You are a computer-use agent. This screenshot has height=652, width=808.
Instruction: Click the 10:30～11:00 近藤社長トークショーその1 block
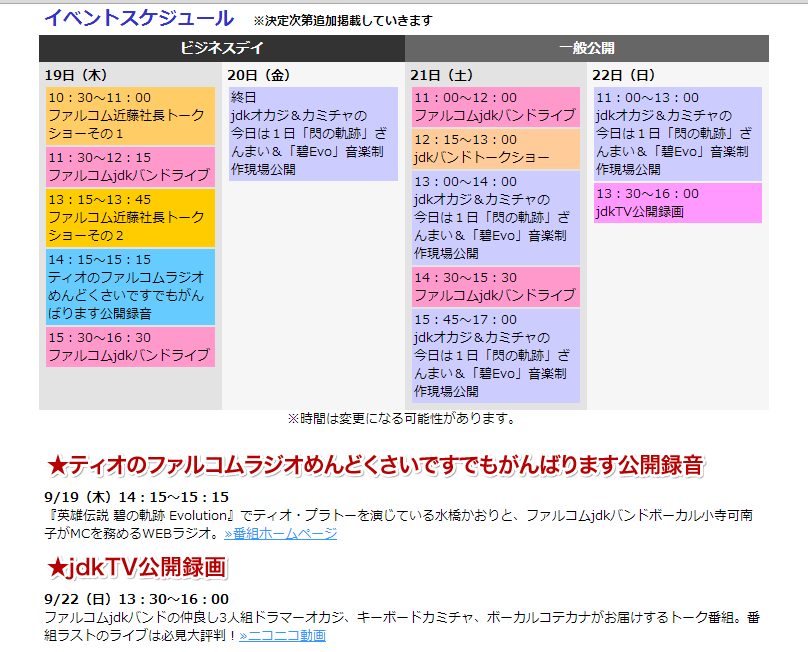coord(130,116)
